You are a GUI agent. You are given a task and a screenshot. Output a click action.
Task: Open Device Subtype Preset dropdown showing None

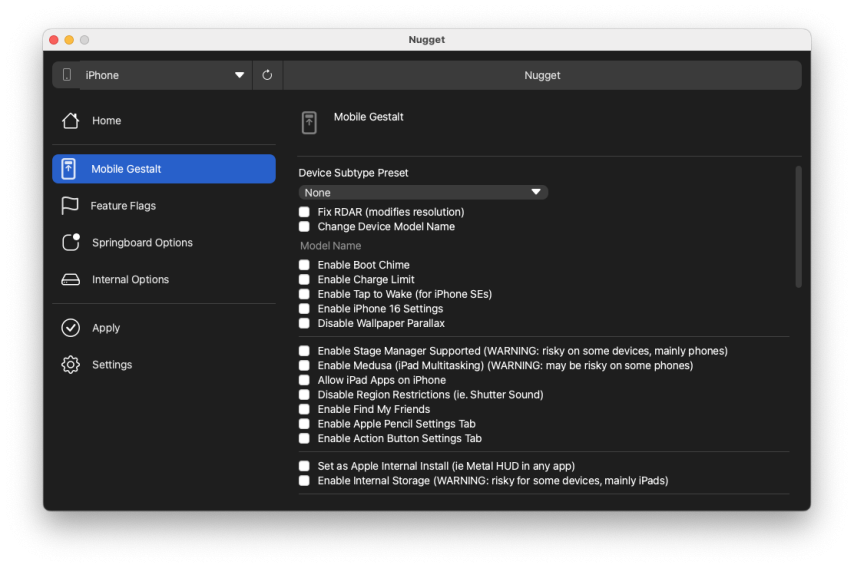tap(423, 192)
